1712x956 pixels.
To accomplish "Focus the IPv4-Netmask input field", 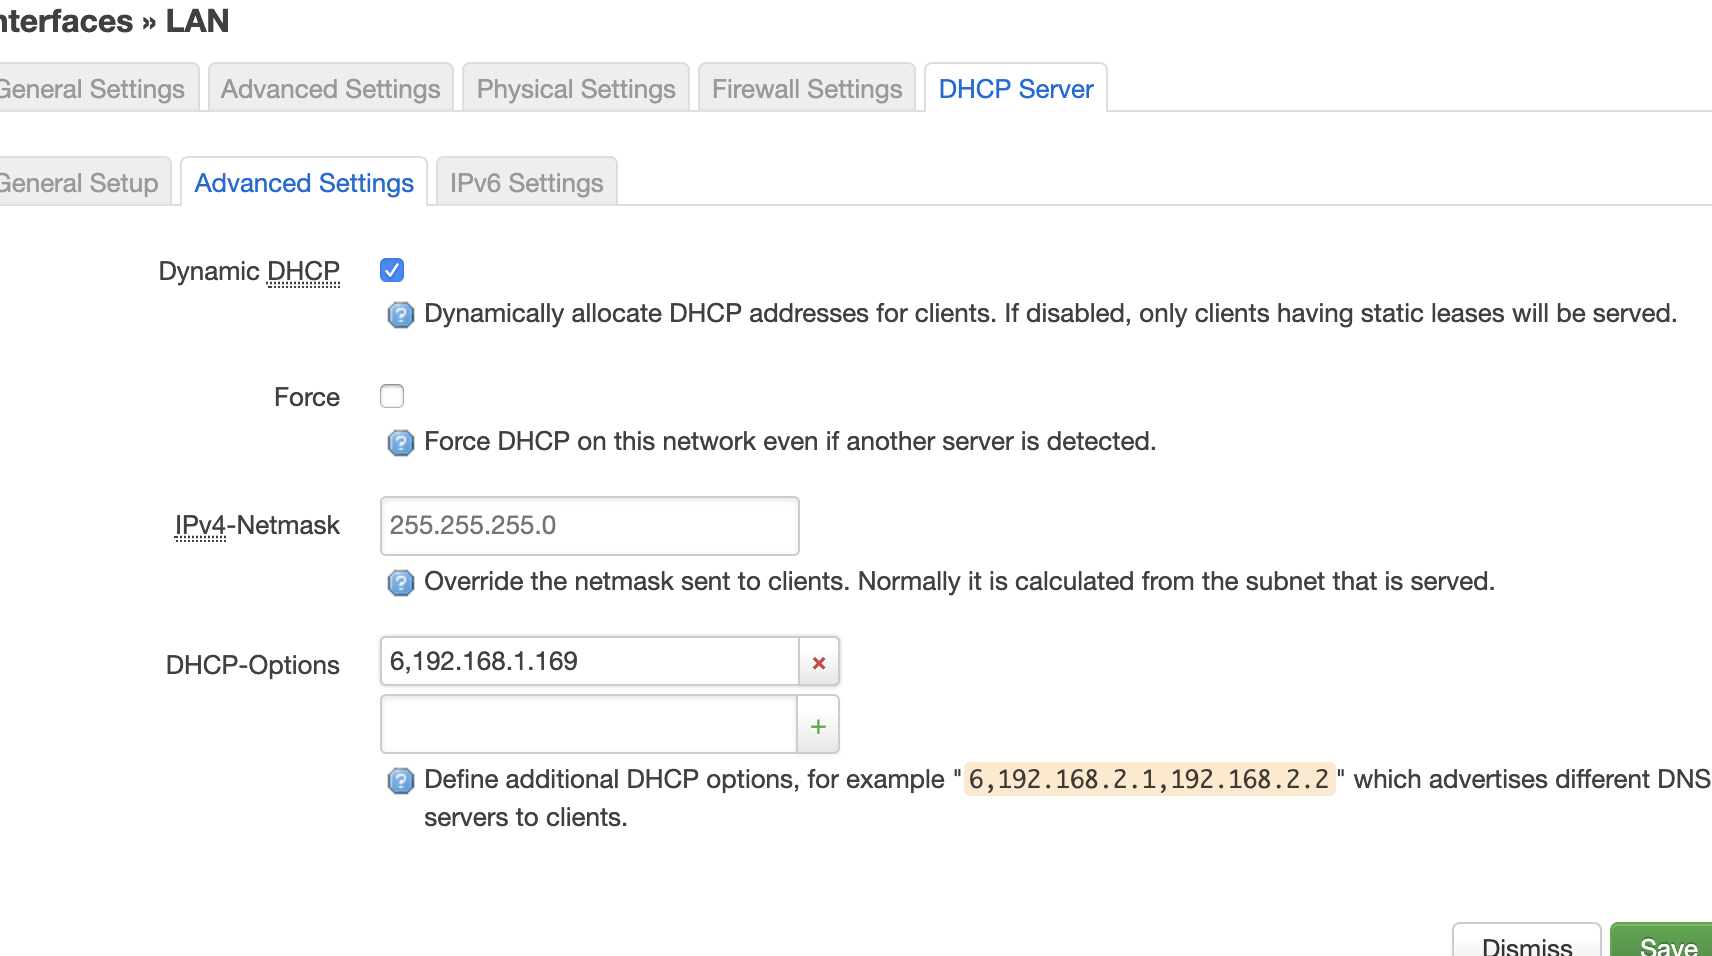I will 590,526.
